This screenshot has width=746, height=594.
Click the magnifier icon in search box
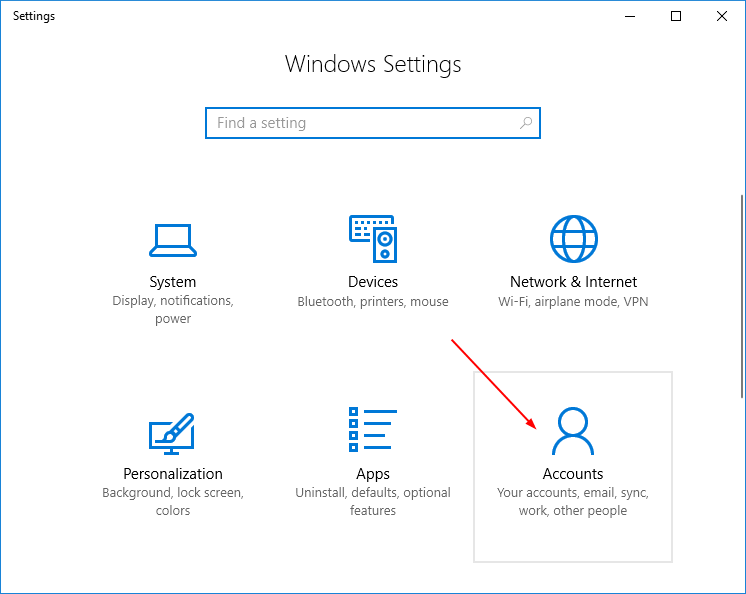click(526, 123)
